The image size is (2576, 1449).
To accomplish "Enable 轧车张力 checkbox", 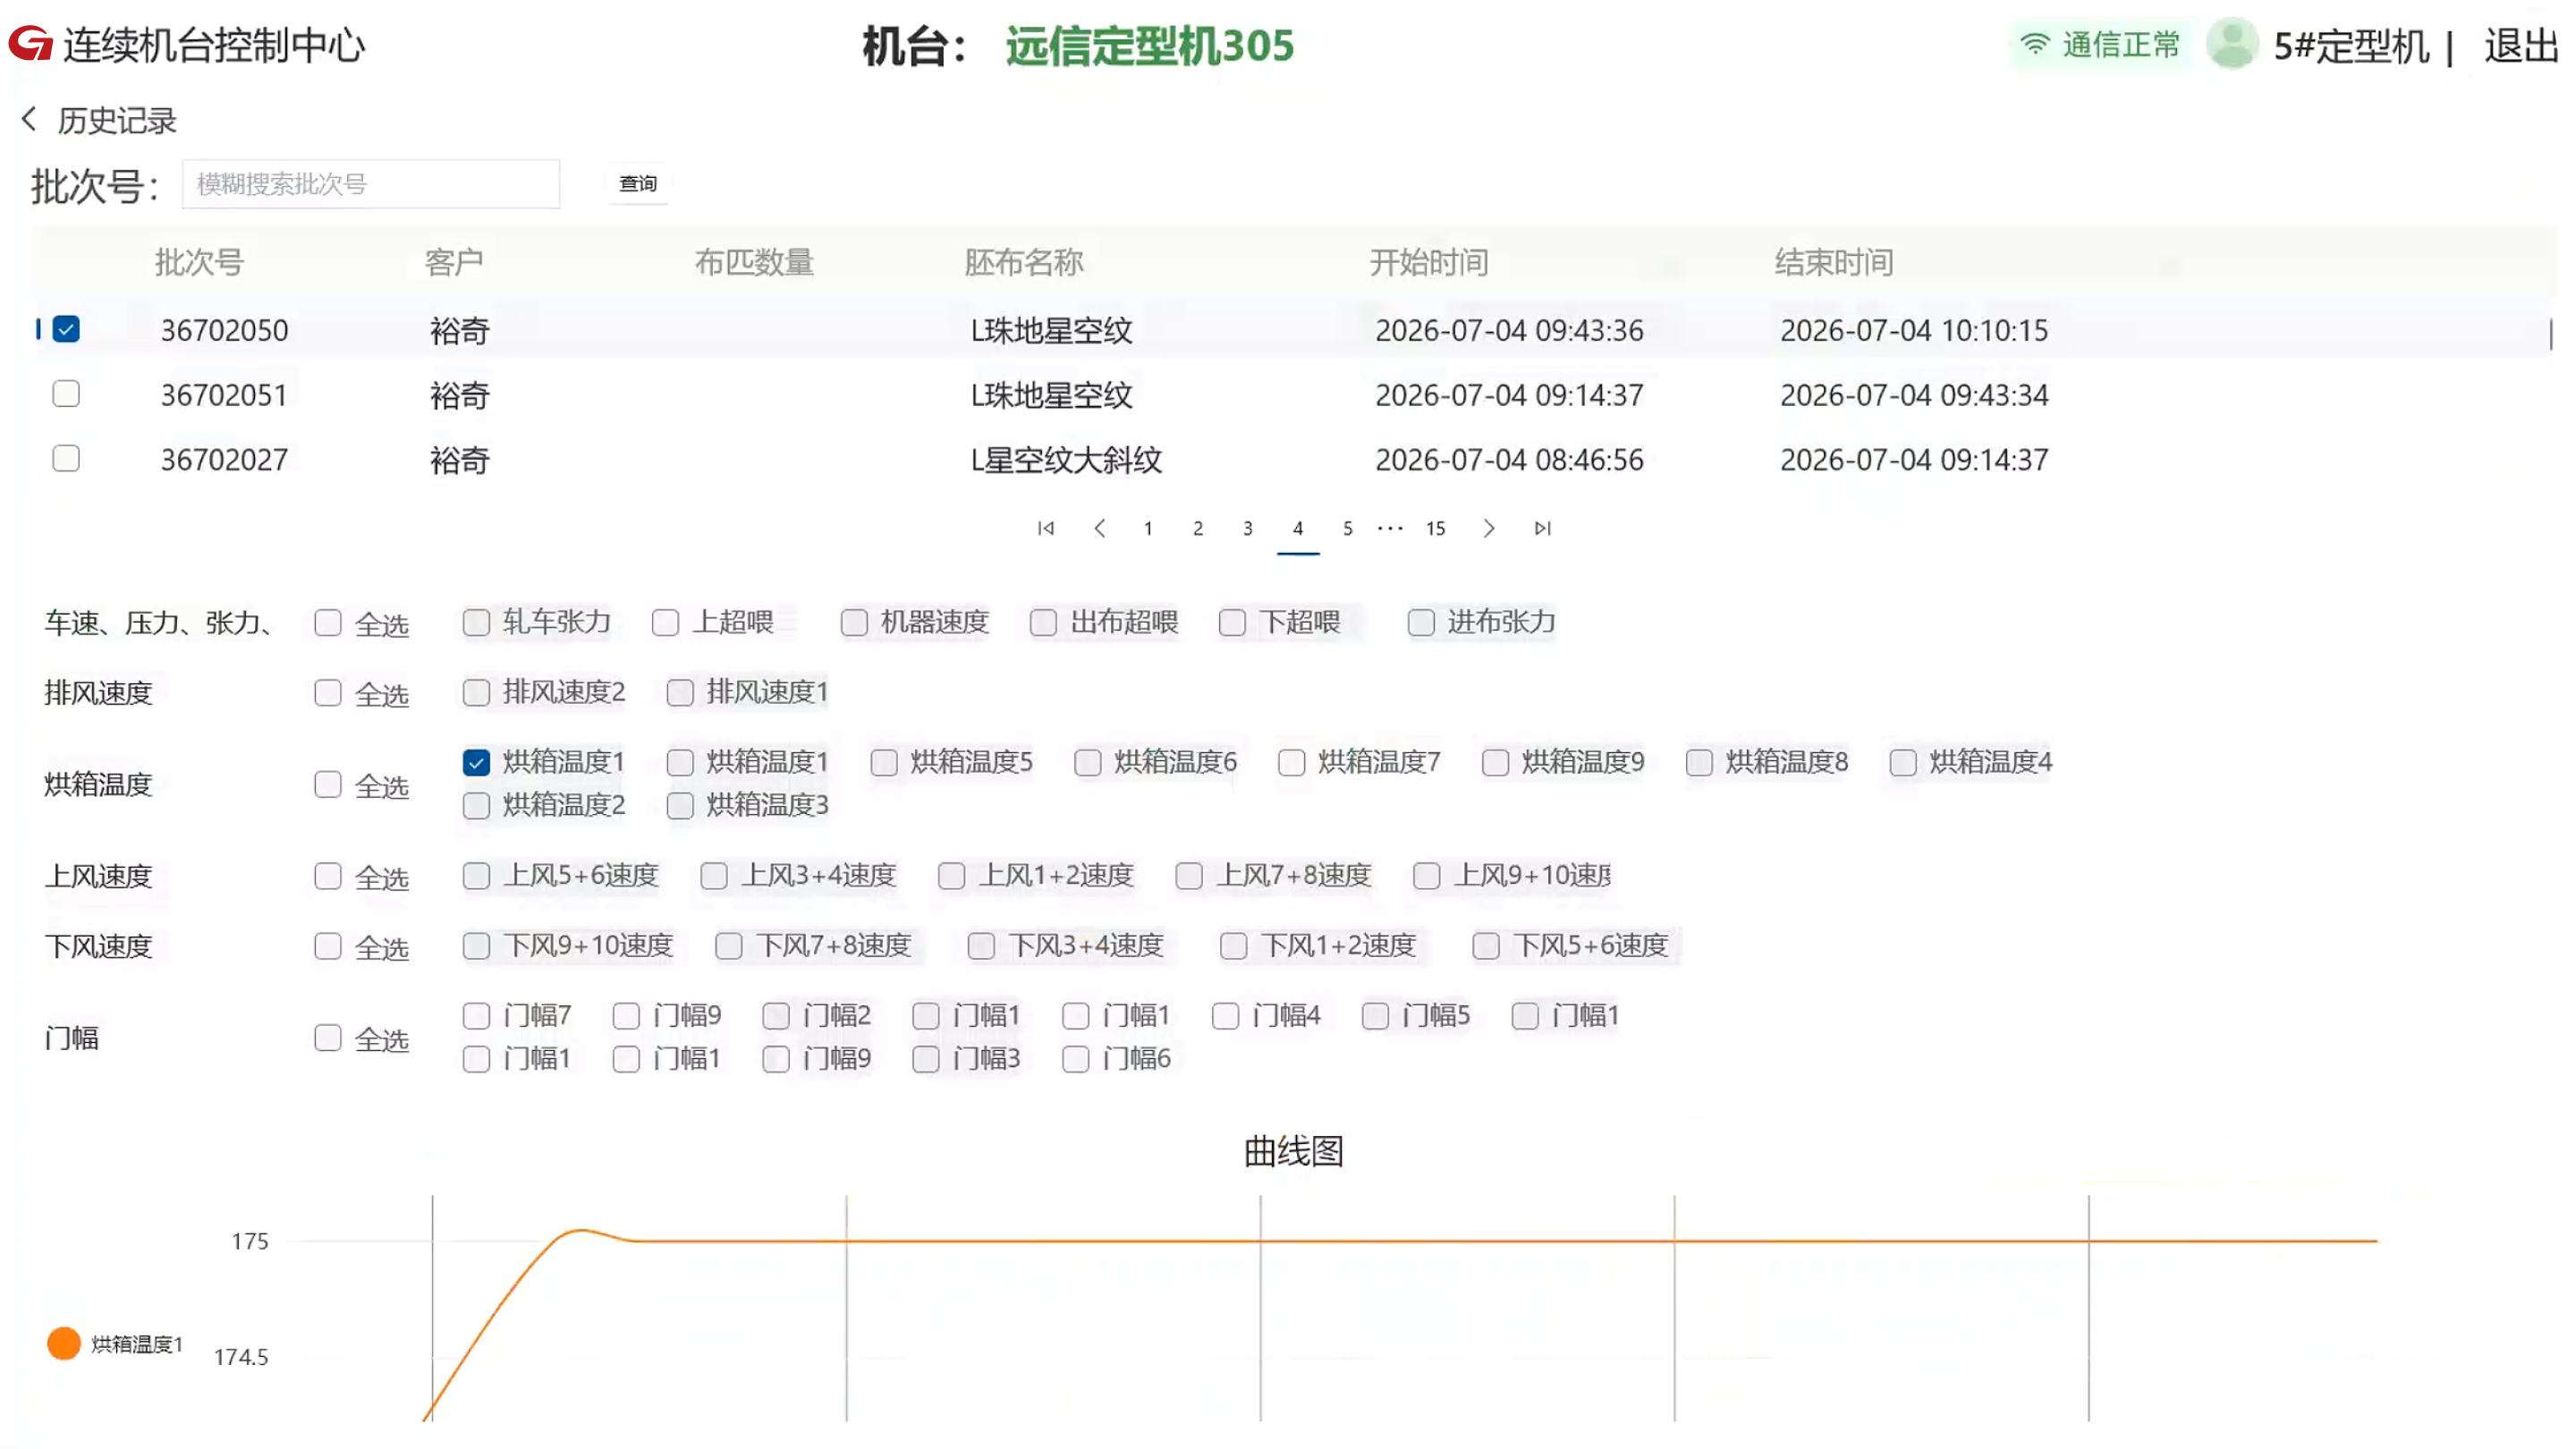I will pyautogui.click(x=477, y=623).
